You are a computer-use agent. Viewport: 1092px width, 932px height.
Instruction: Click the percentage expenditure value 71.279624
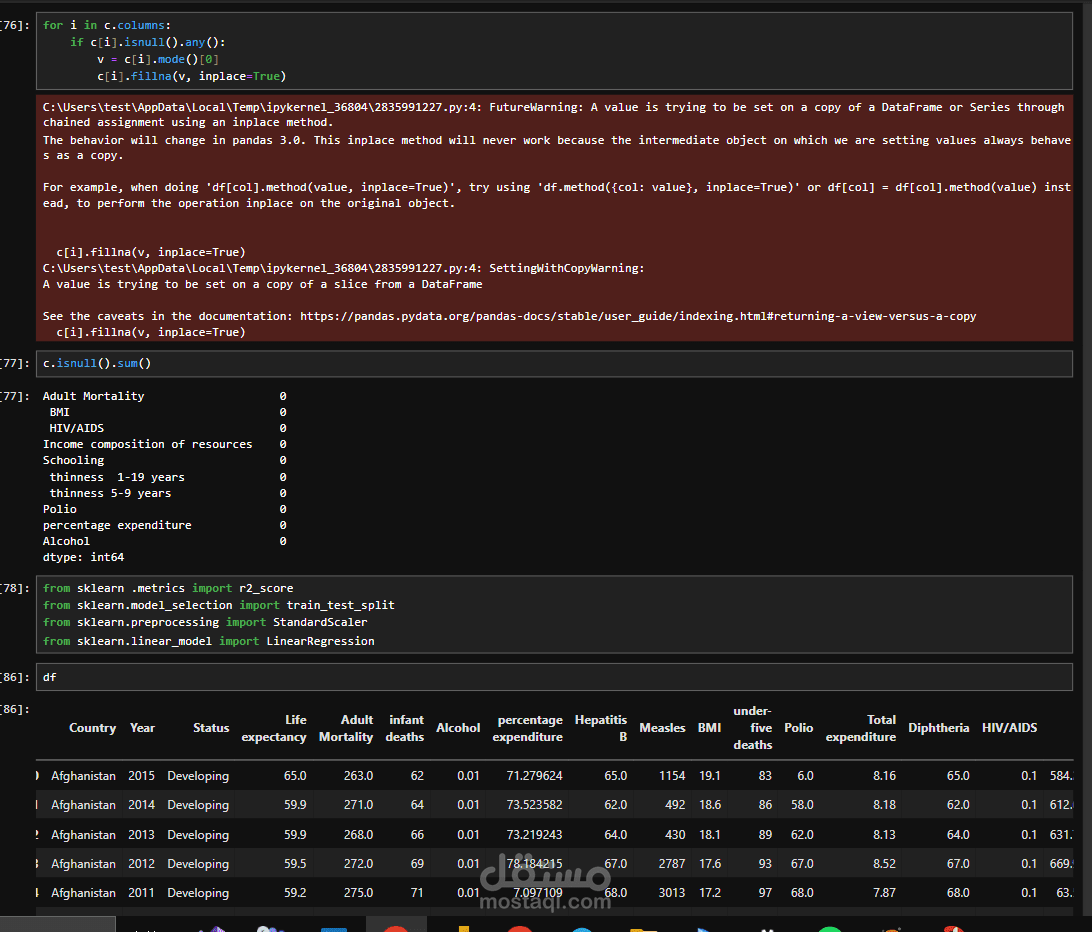click(x=534, y=776)
